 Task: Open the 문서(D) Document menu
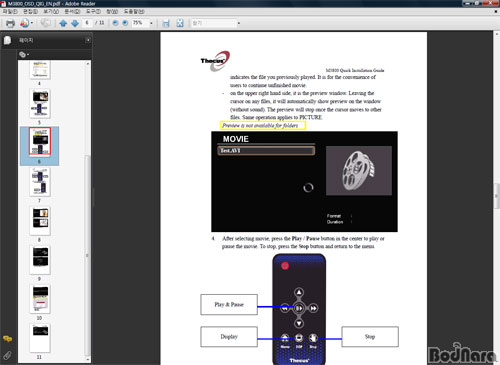[72, 11]
